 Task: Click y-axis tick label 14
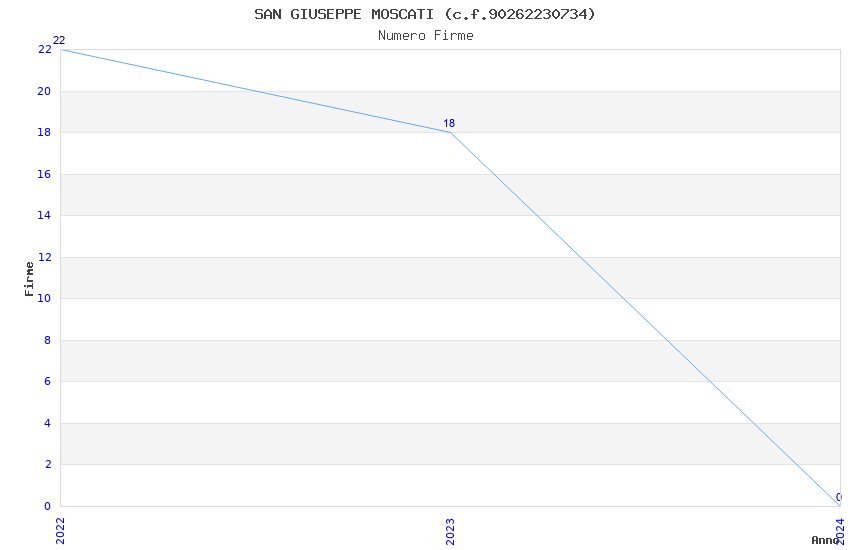click(x=44, y=215)
